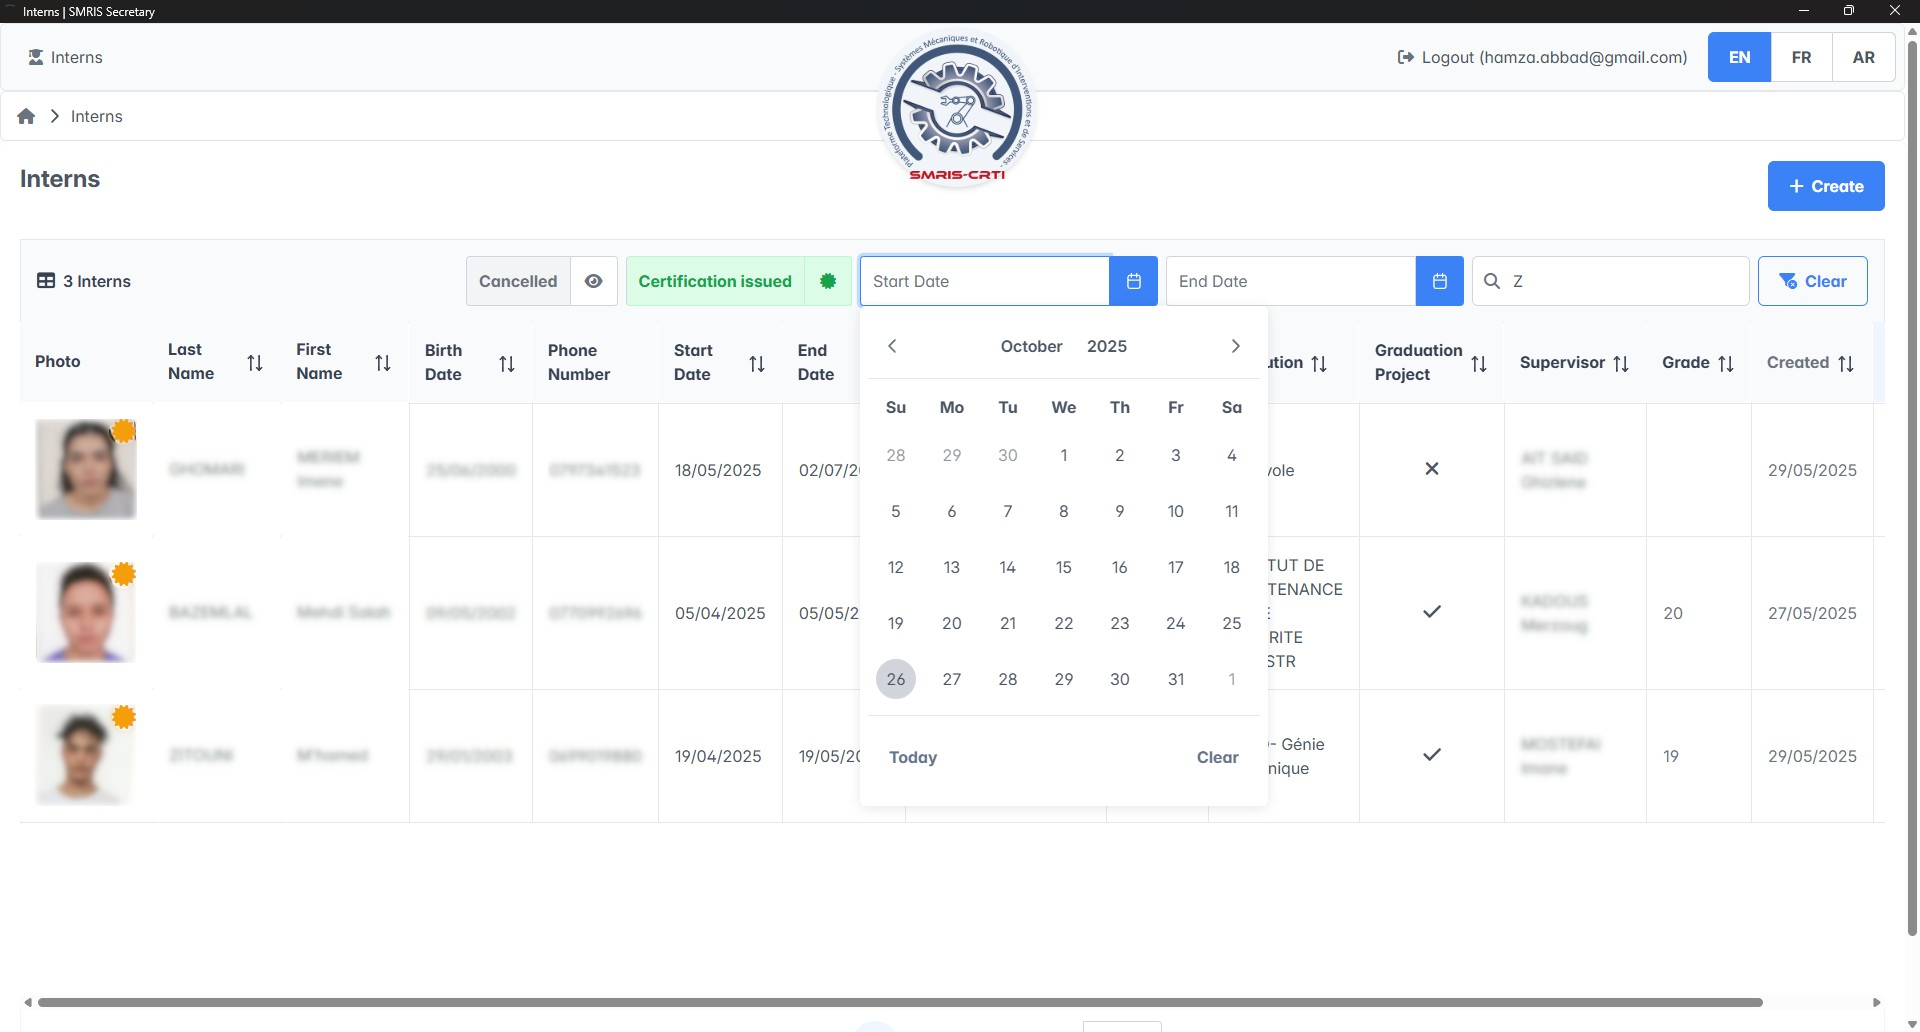Click start date 19/04/2025 cell
The image size is (1920, 1032).
(718, 756)
